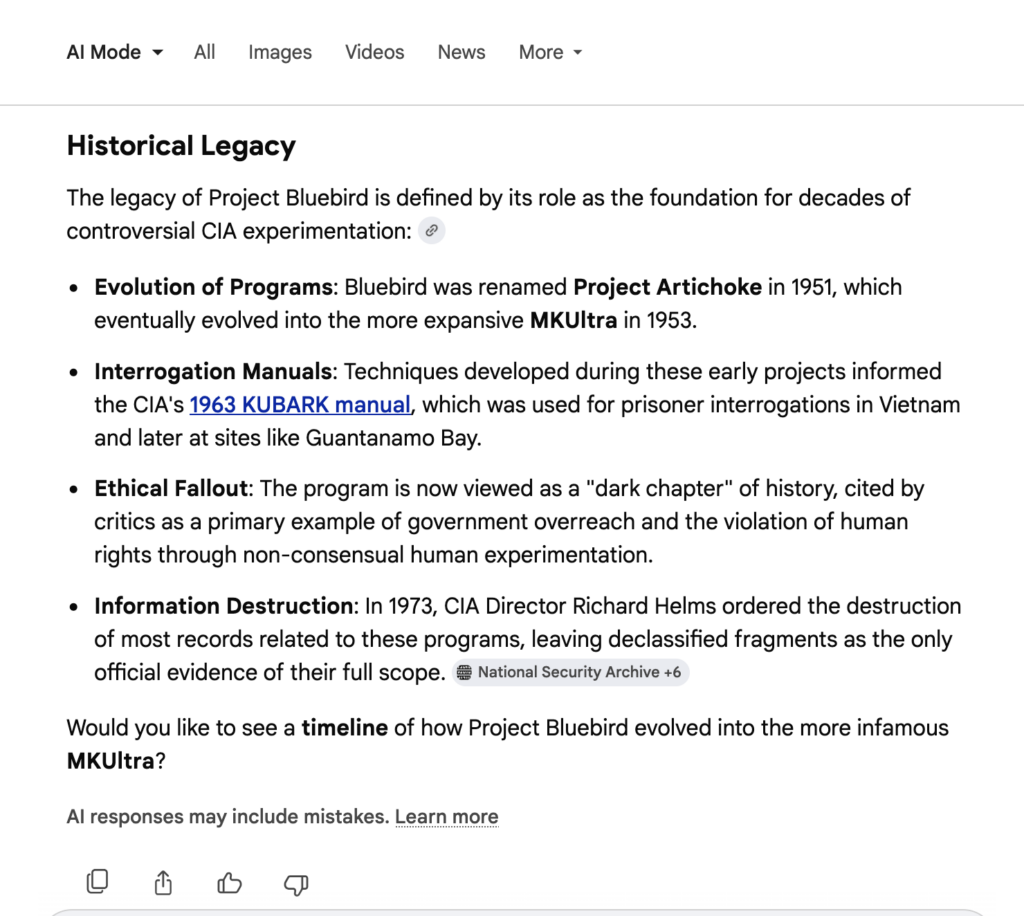Click the 'Evolution of Programs' bullet label

pyautogui.click(x=213, y=287)
